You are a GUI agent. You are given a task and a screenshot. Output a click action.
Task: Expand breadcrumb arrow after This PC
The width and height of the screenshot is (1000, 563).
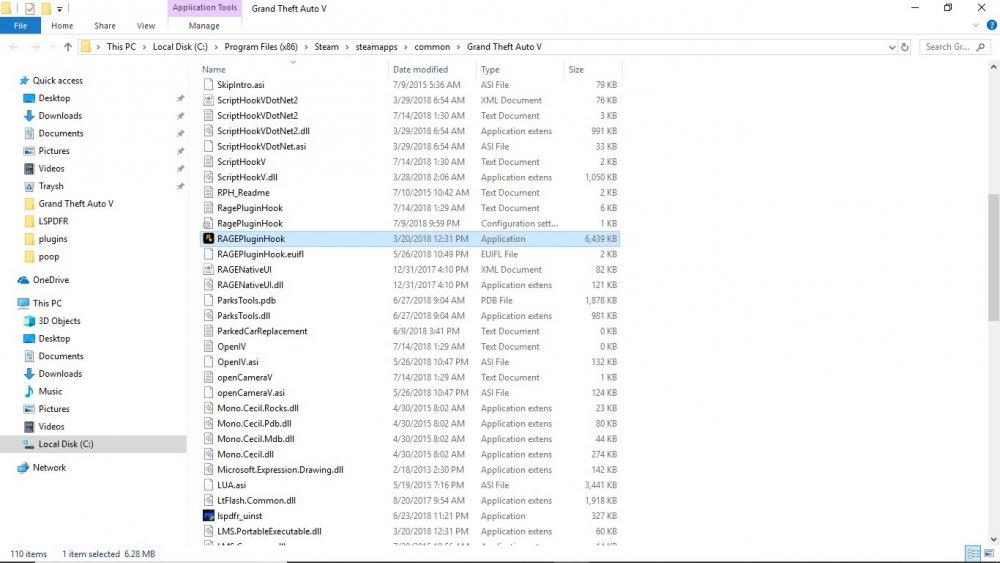(x=144, y=47)
